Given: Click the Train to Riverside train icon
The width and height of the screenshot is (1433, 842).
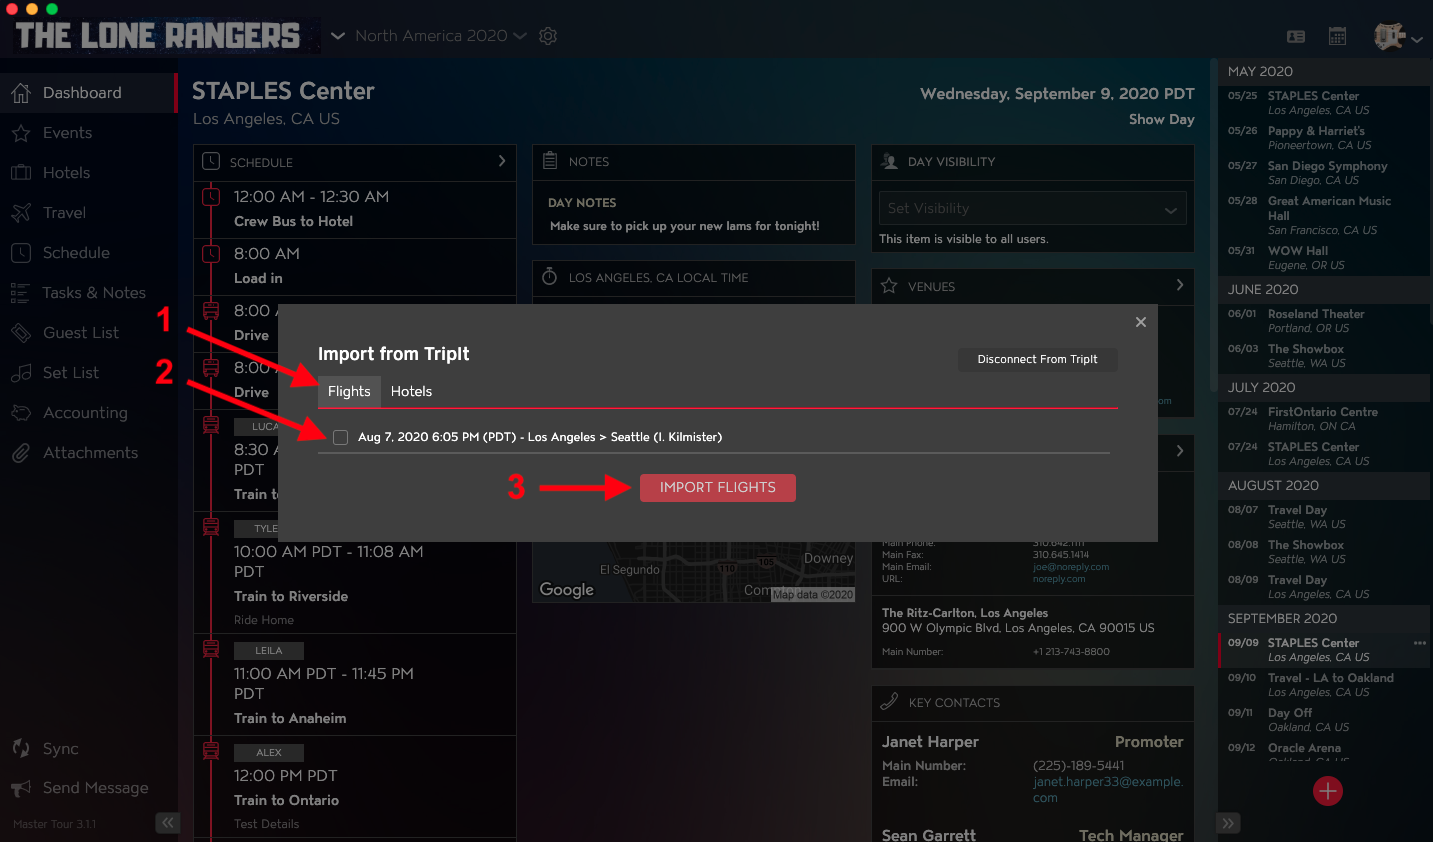Looking at the screenshot, I should click(x=211, y=526).
